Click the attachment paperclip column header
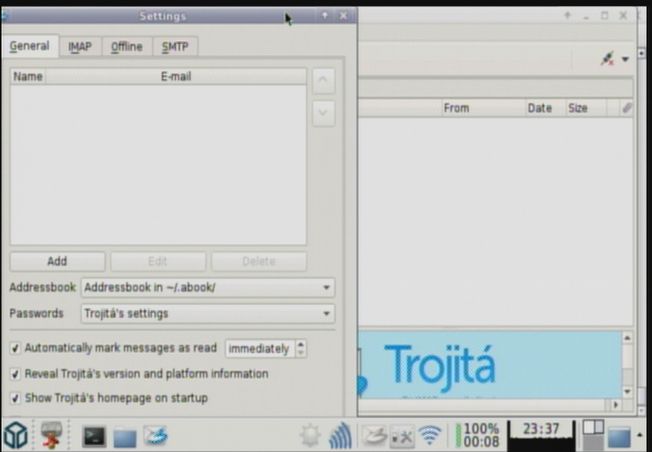This screenshot has width=652, height=452. (626, 108)
